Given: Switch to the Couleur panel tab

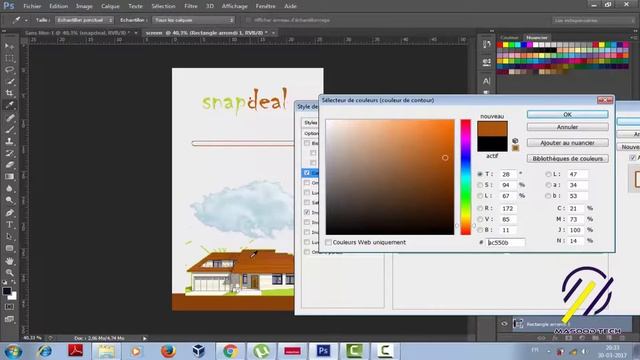Looking at the screenshot, I should pos(509,38).
